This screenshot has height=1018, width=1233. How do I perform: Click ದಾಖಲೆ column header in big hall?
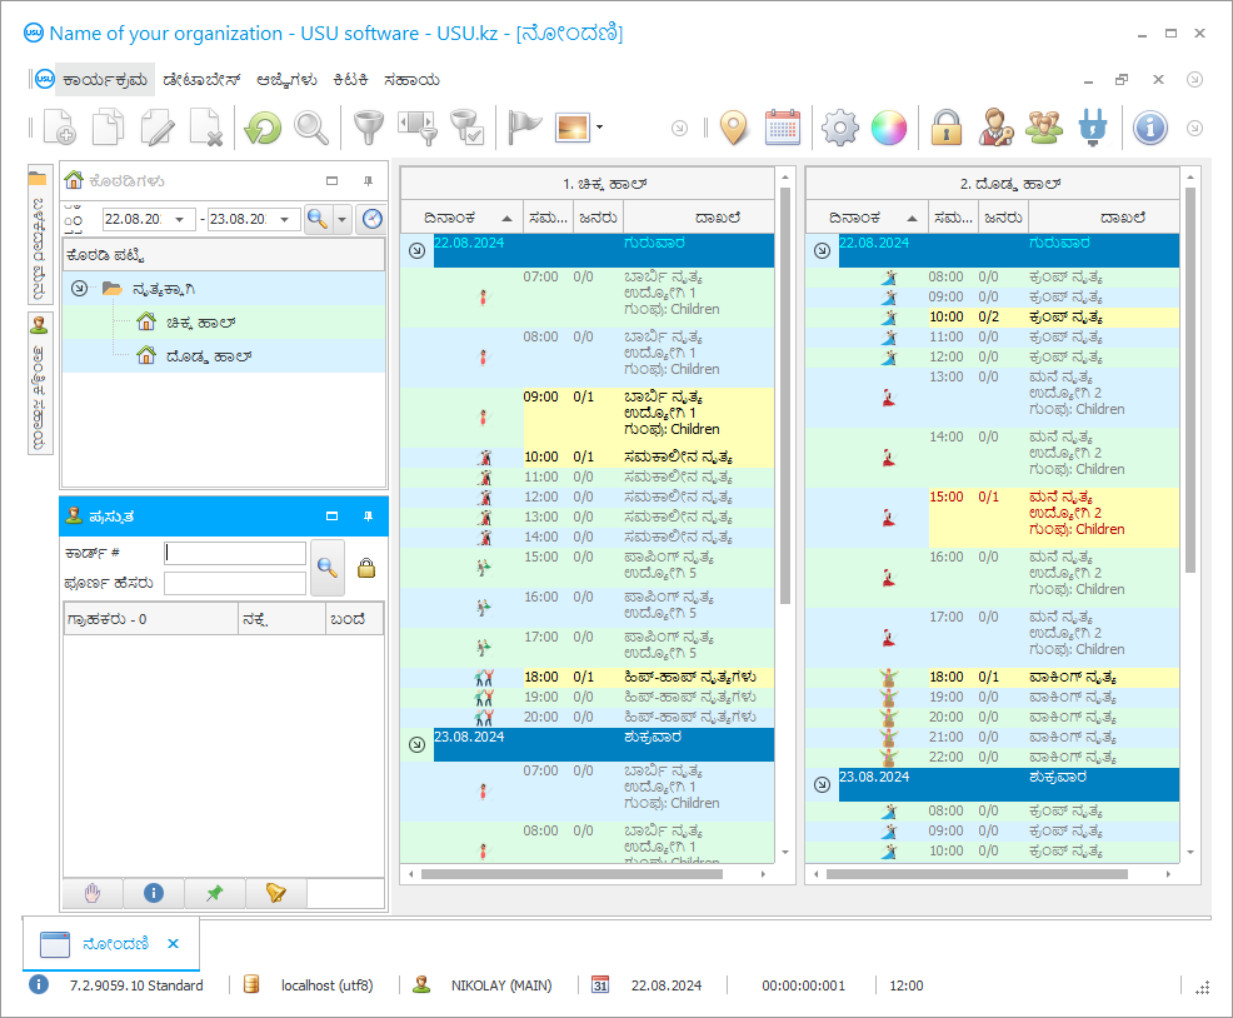[1104, 217]
